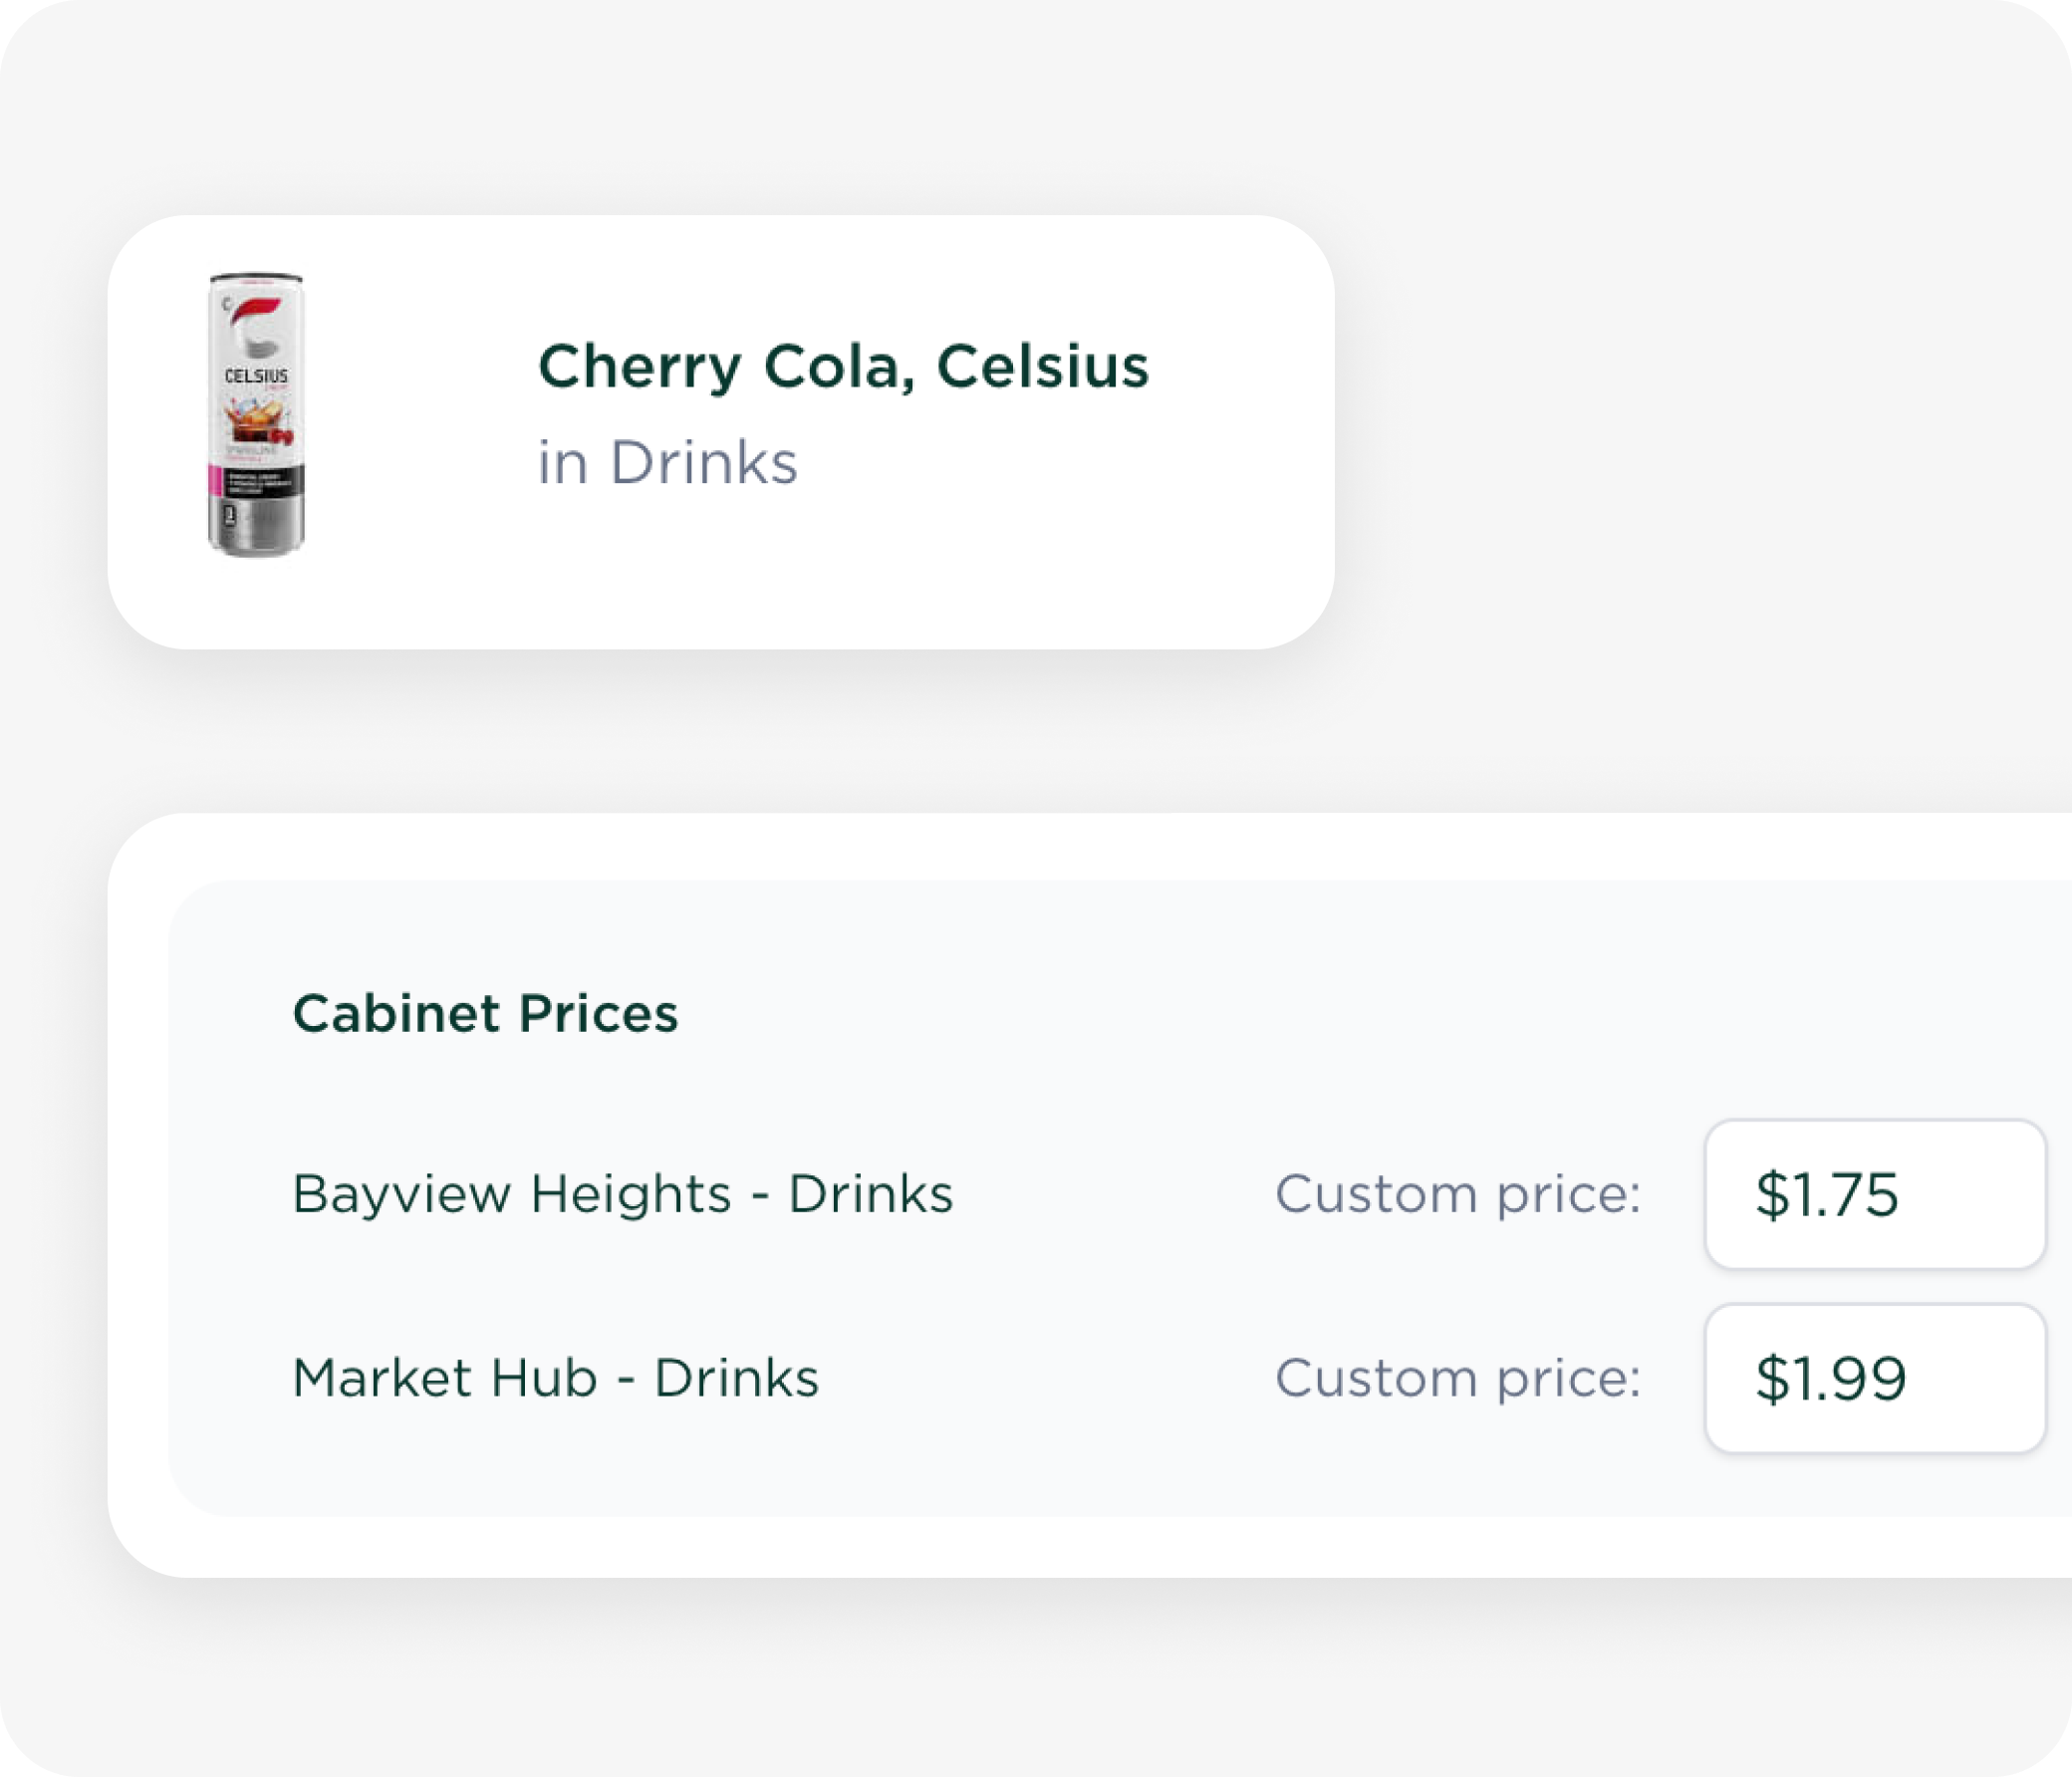2072x1777 pixels.
Task: Click the Cabinet Prices heading
Action: coord(485,1013)
